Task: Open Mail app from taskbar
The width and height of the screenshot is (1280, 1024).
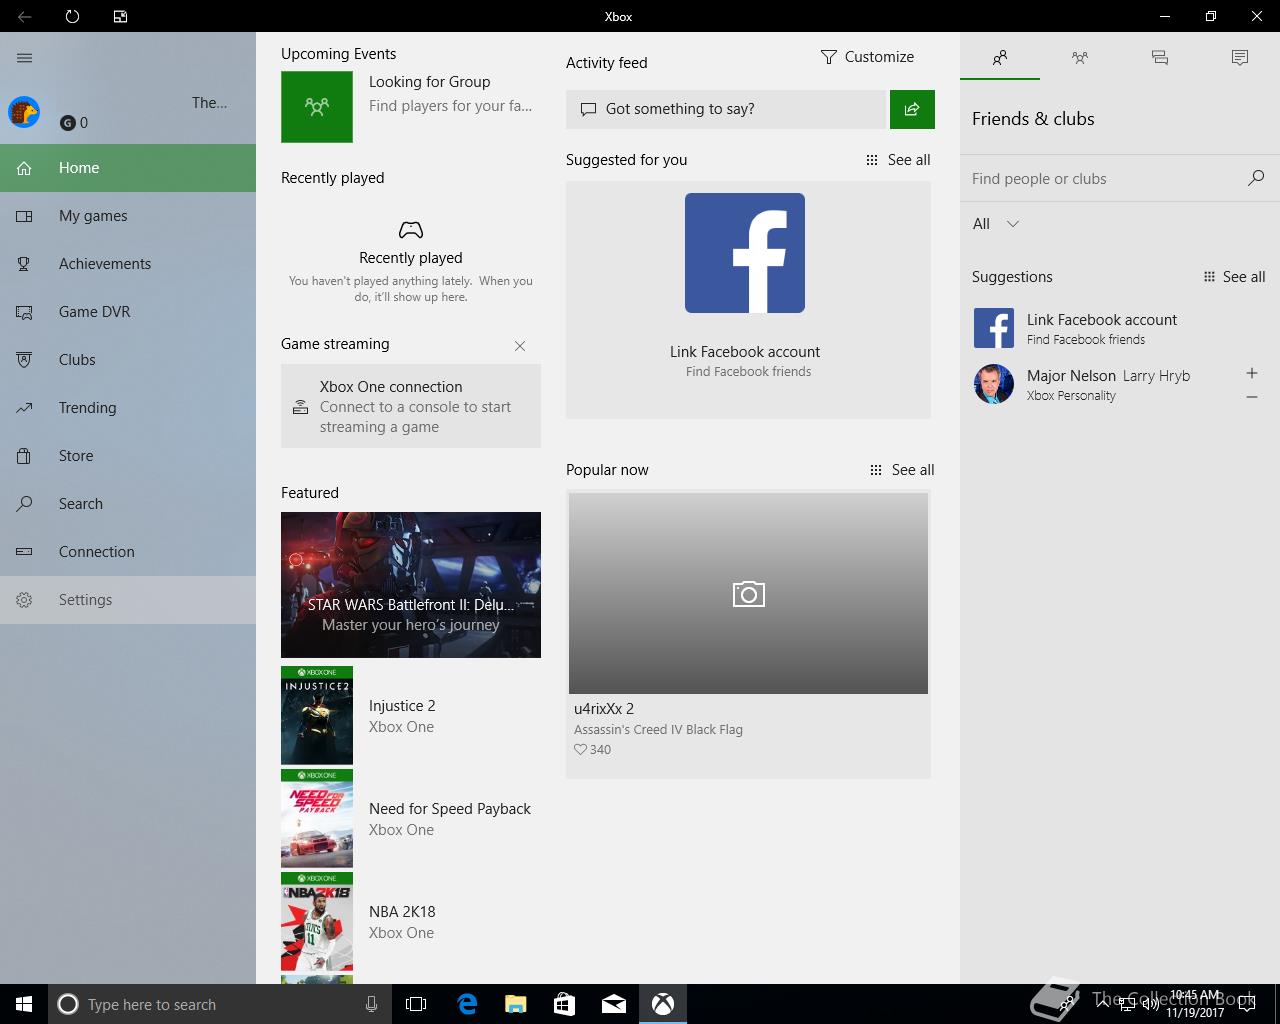Action: 614,1004
